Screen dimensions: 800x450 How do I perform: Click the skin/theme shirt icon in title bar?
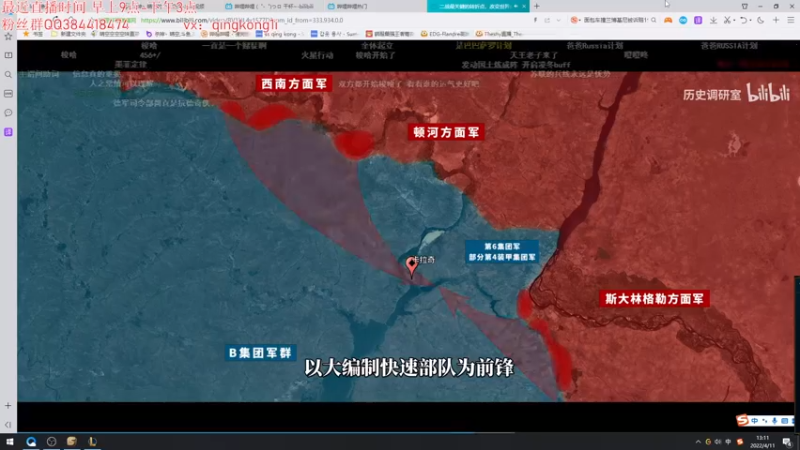[x=745, y=6]
